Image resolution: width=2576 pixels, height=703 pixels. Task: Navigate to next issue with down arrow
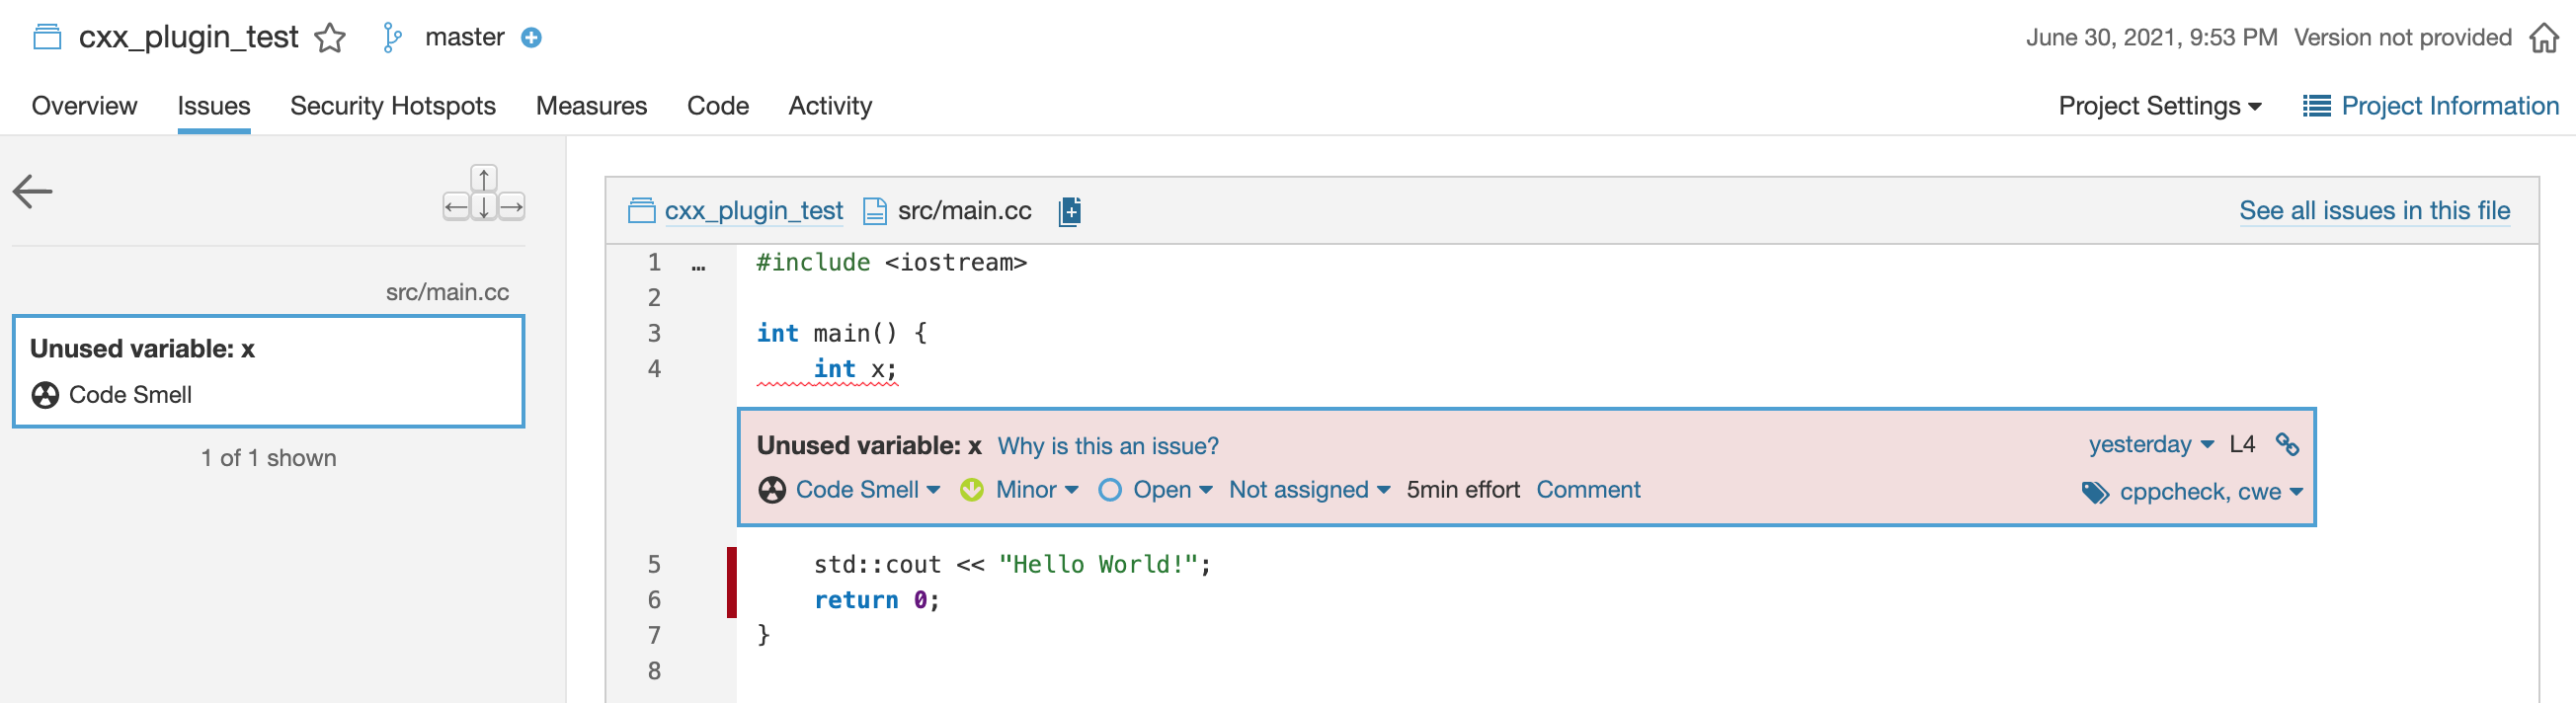tap(483, 209)
